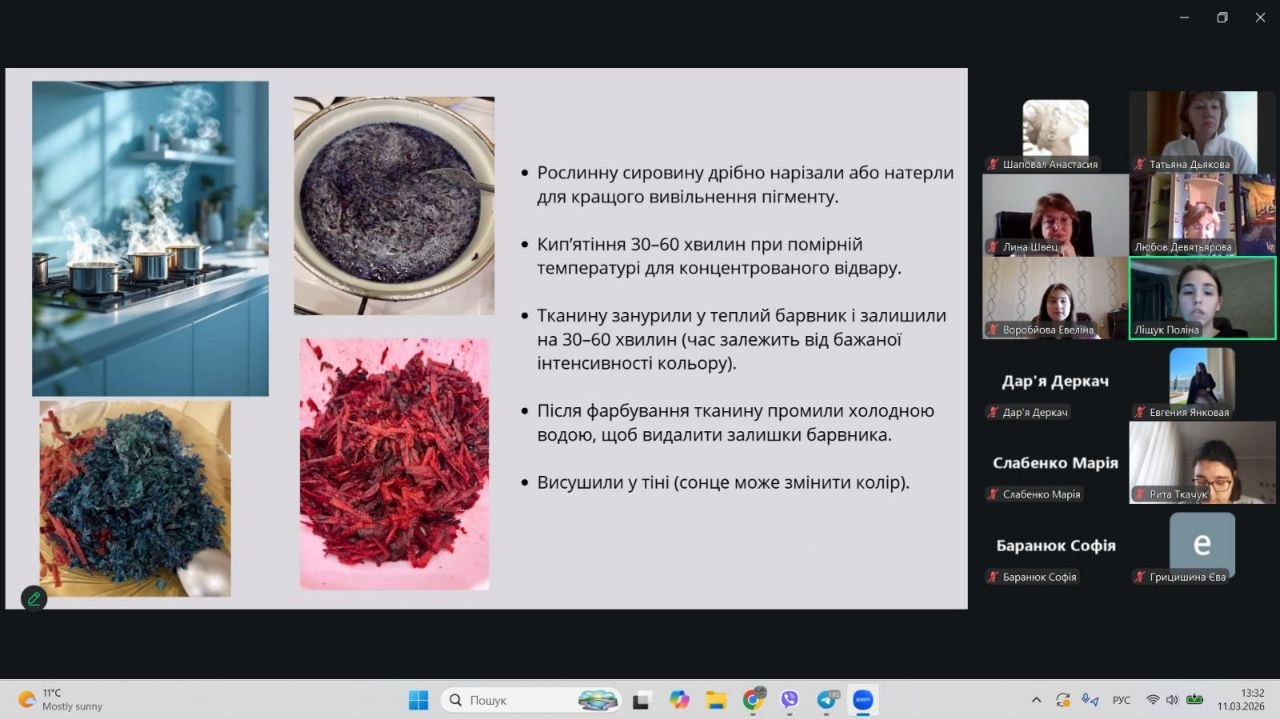Click the green annotation pencil icon
Viewport: 1280px width, 719px height.
point(34,598)
